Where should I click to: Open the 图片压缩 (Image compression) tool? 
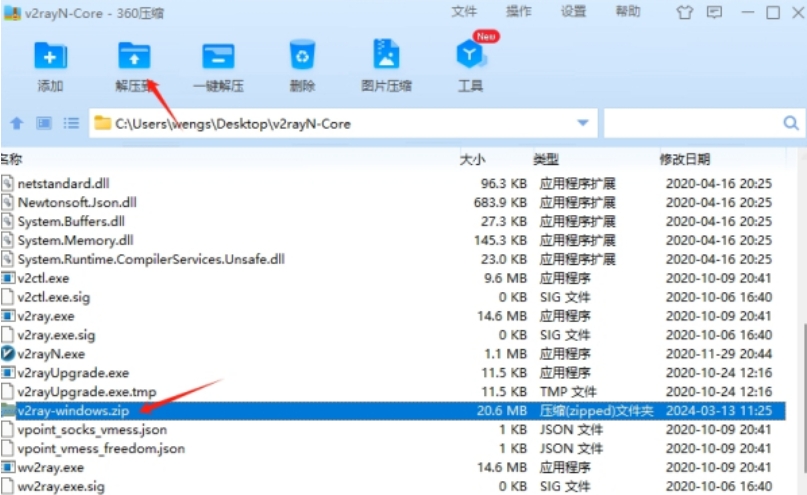click(386, 56)
